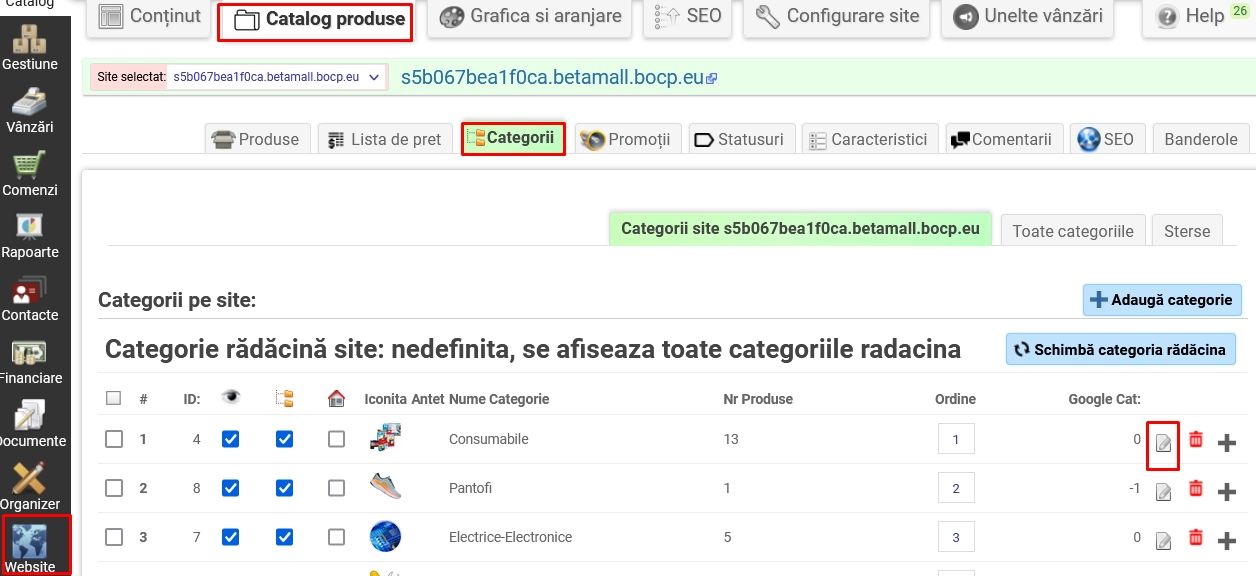Add subcategory via plus icon for Electrice-Electronice
Viewport: 1256px width, 576px height.
1227,540
